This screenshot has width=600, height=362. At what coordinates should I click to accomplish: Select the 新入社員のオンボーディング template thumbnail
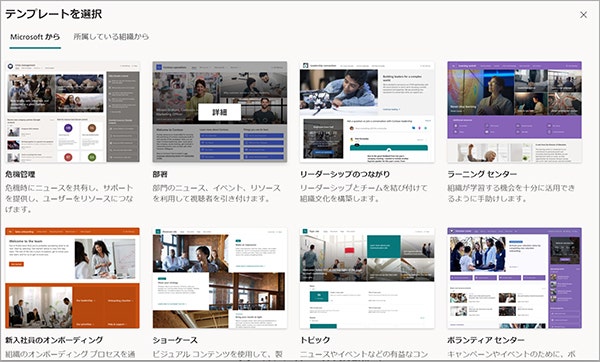72,278
